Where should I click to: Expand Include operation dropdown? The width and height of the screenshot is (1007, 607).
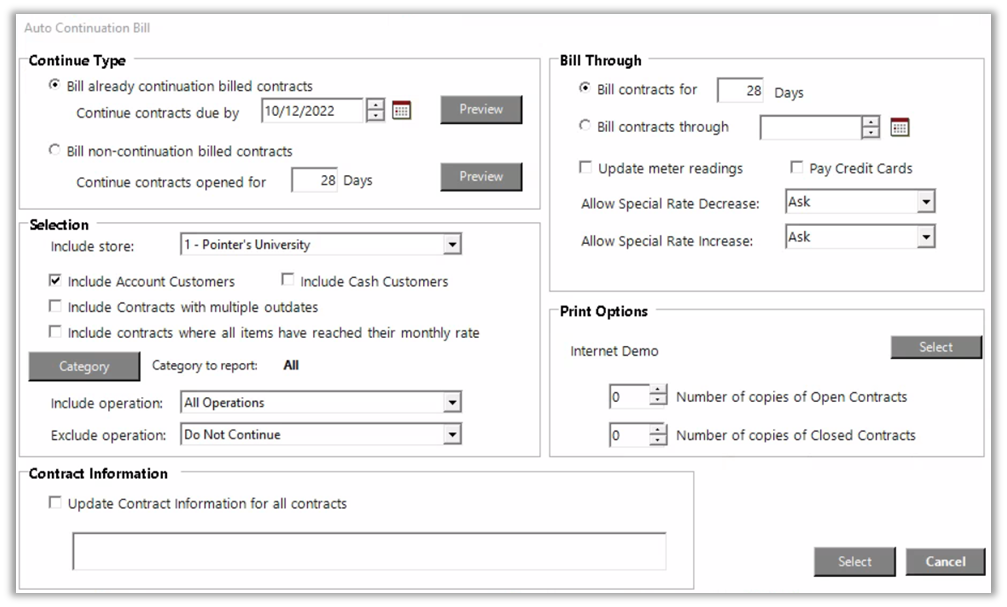pyautogui.click(x=452, y=403)
